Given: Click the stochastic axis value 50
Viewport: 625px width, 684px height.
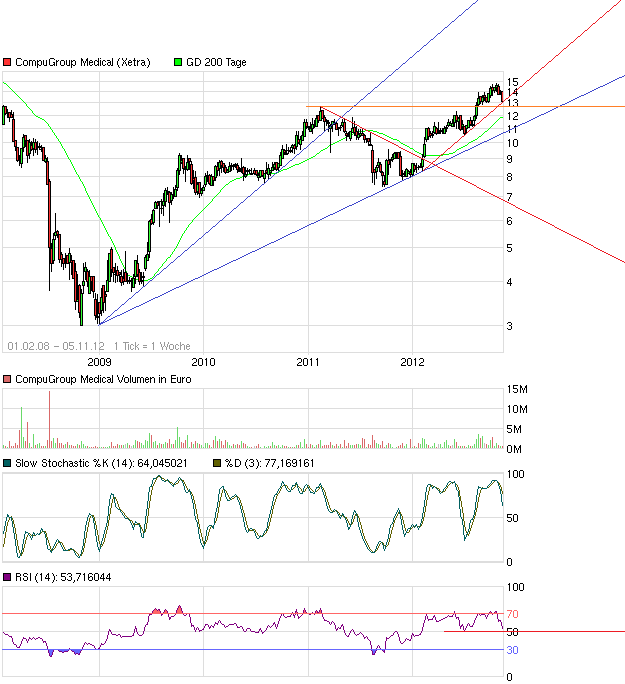Looking at the screenshot, I should point(512,518).
